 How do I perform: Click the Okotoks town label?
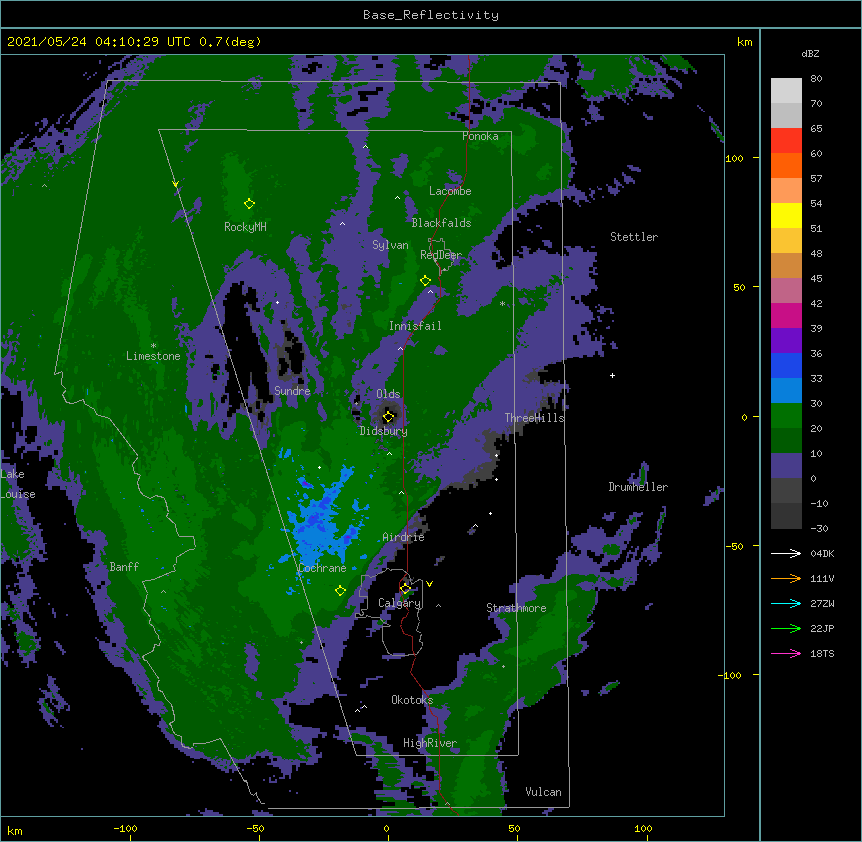(412, 700)
